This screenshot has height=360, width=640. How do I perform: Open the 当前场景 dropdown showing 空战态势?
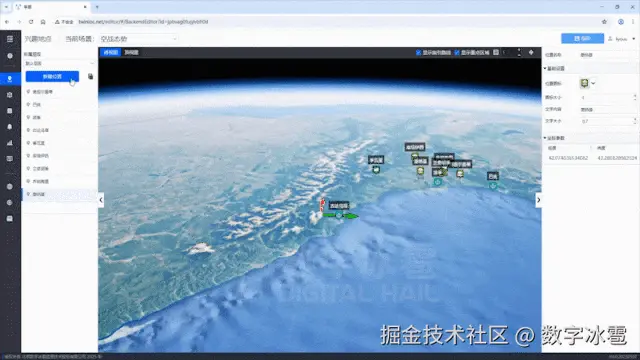coord(139,39)
